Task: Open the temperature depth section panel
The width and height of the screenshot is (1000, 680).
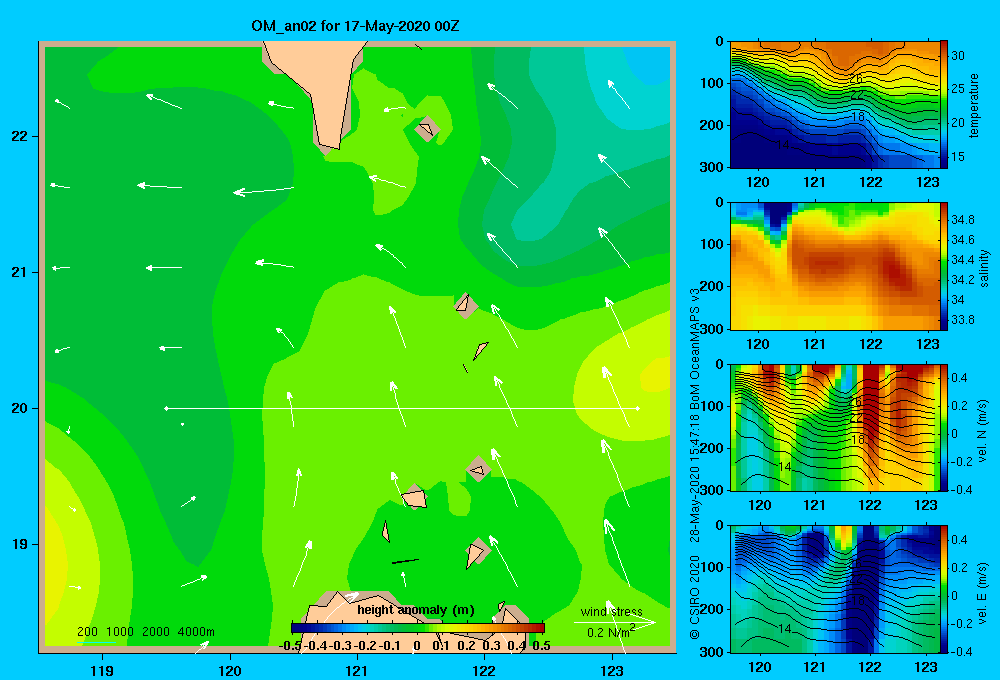Action: point(834,105)
